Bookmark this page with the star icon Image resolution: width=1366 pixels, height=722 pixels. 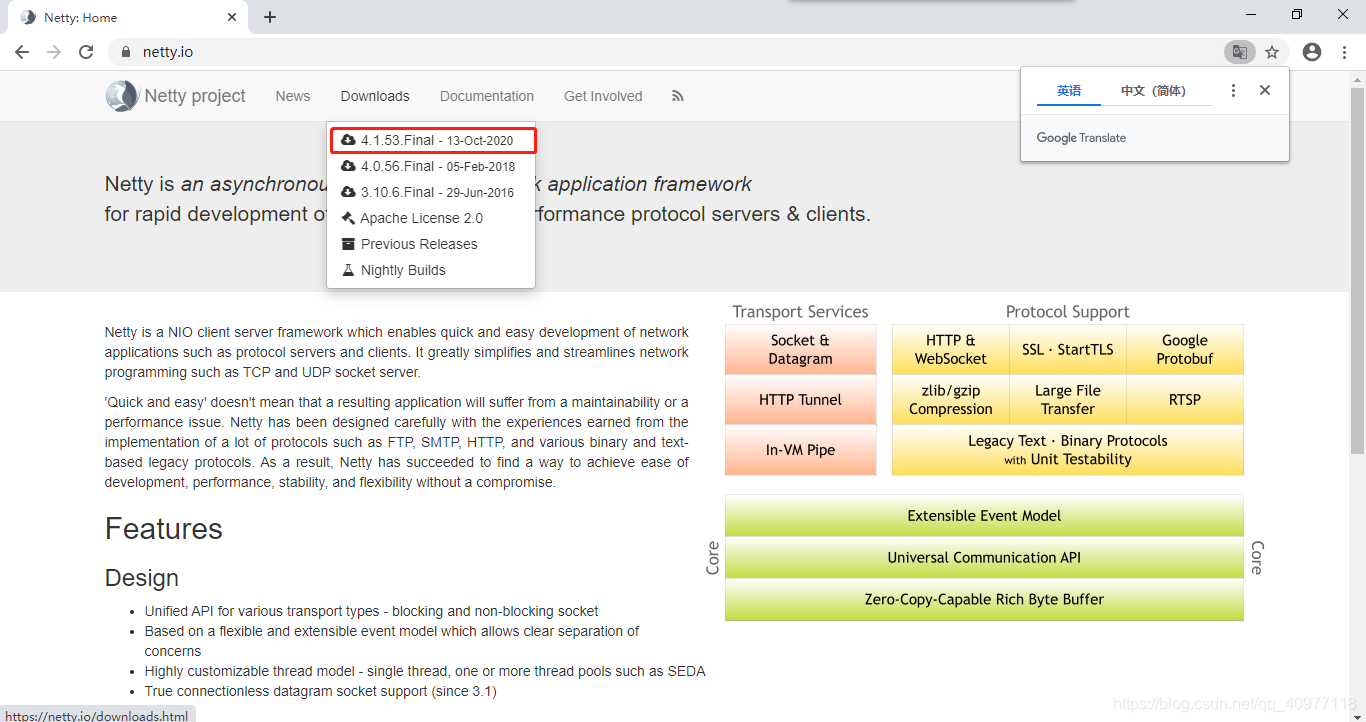1272,52
